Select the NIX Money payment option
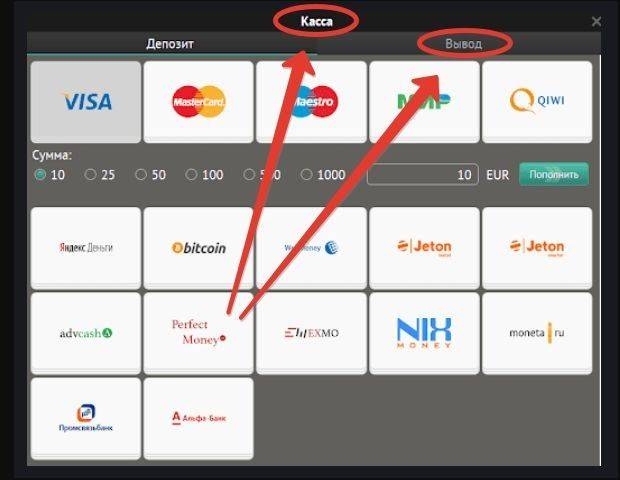 pos(424,333)
